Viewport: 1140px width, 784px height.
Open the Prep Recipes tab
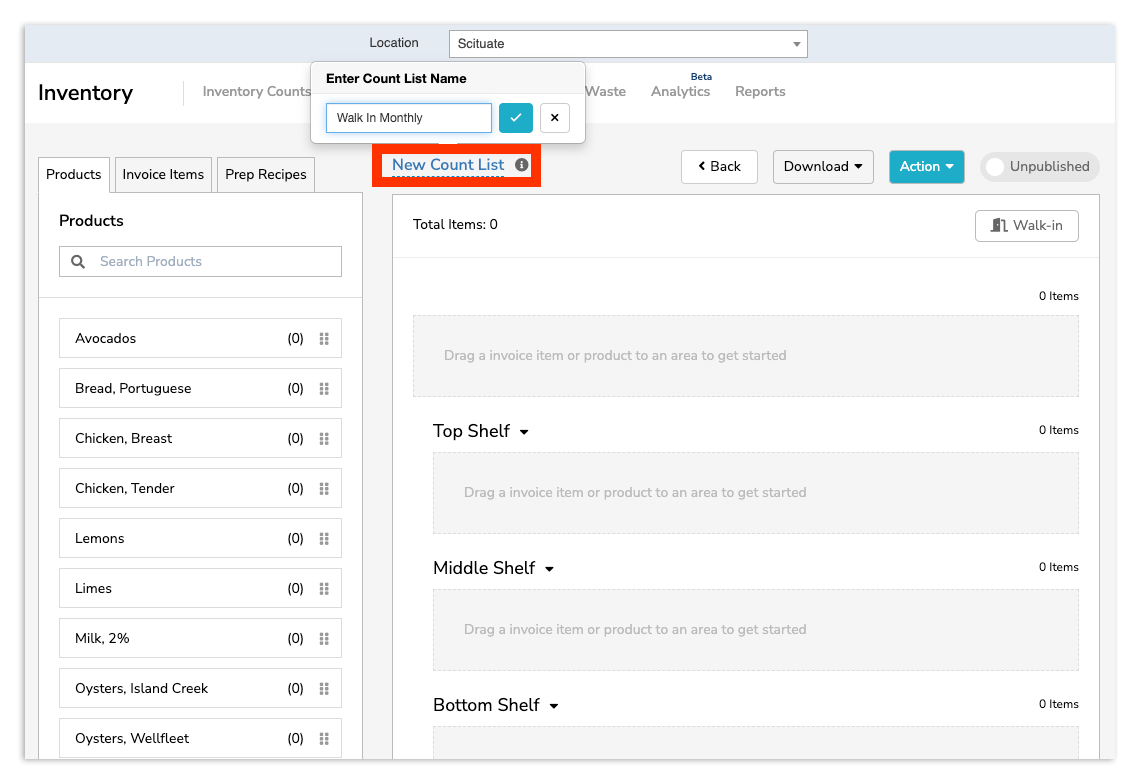tap(265, 174)
